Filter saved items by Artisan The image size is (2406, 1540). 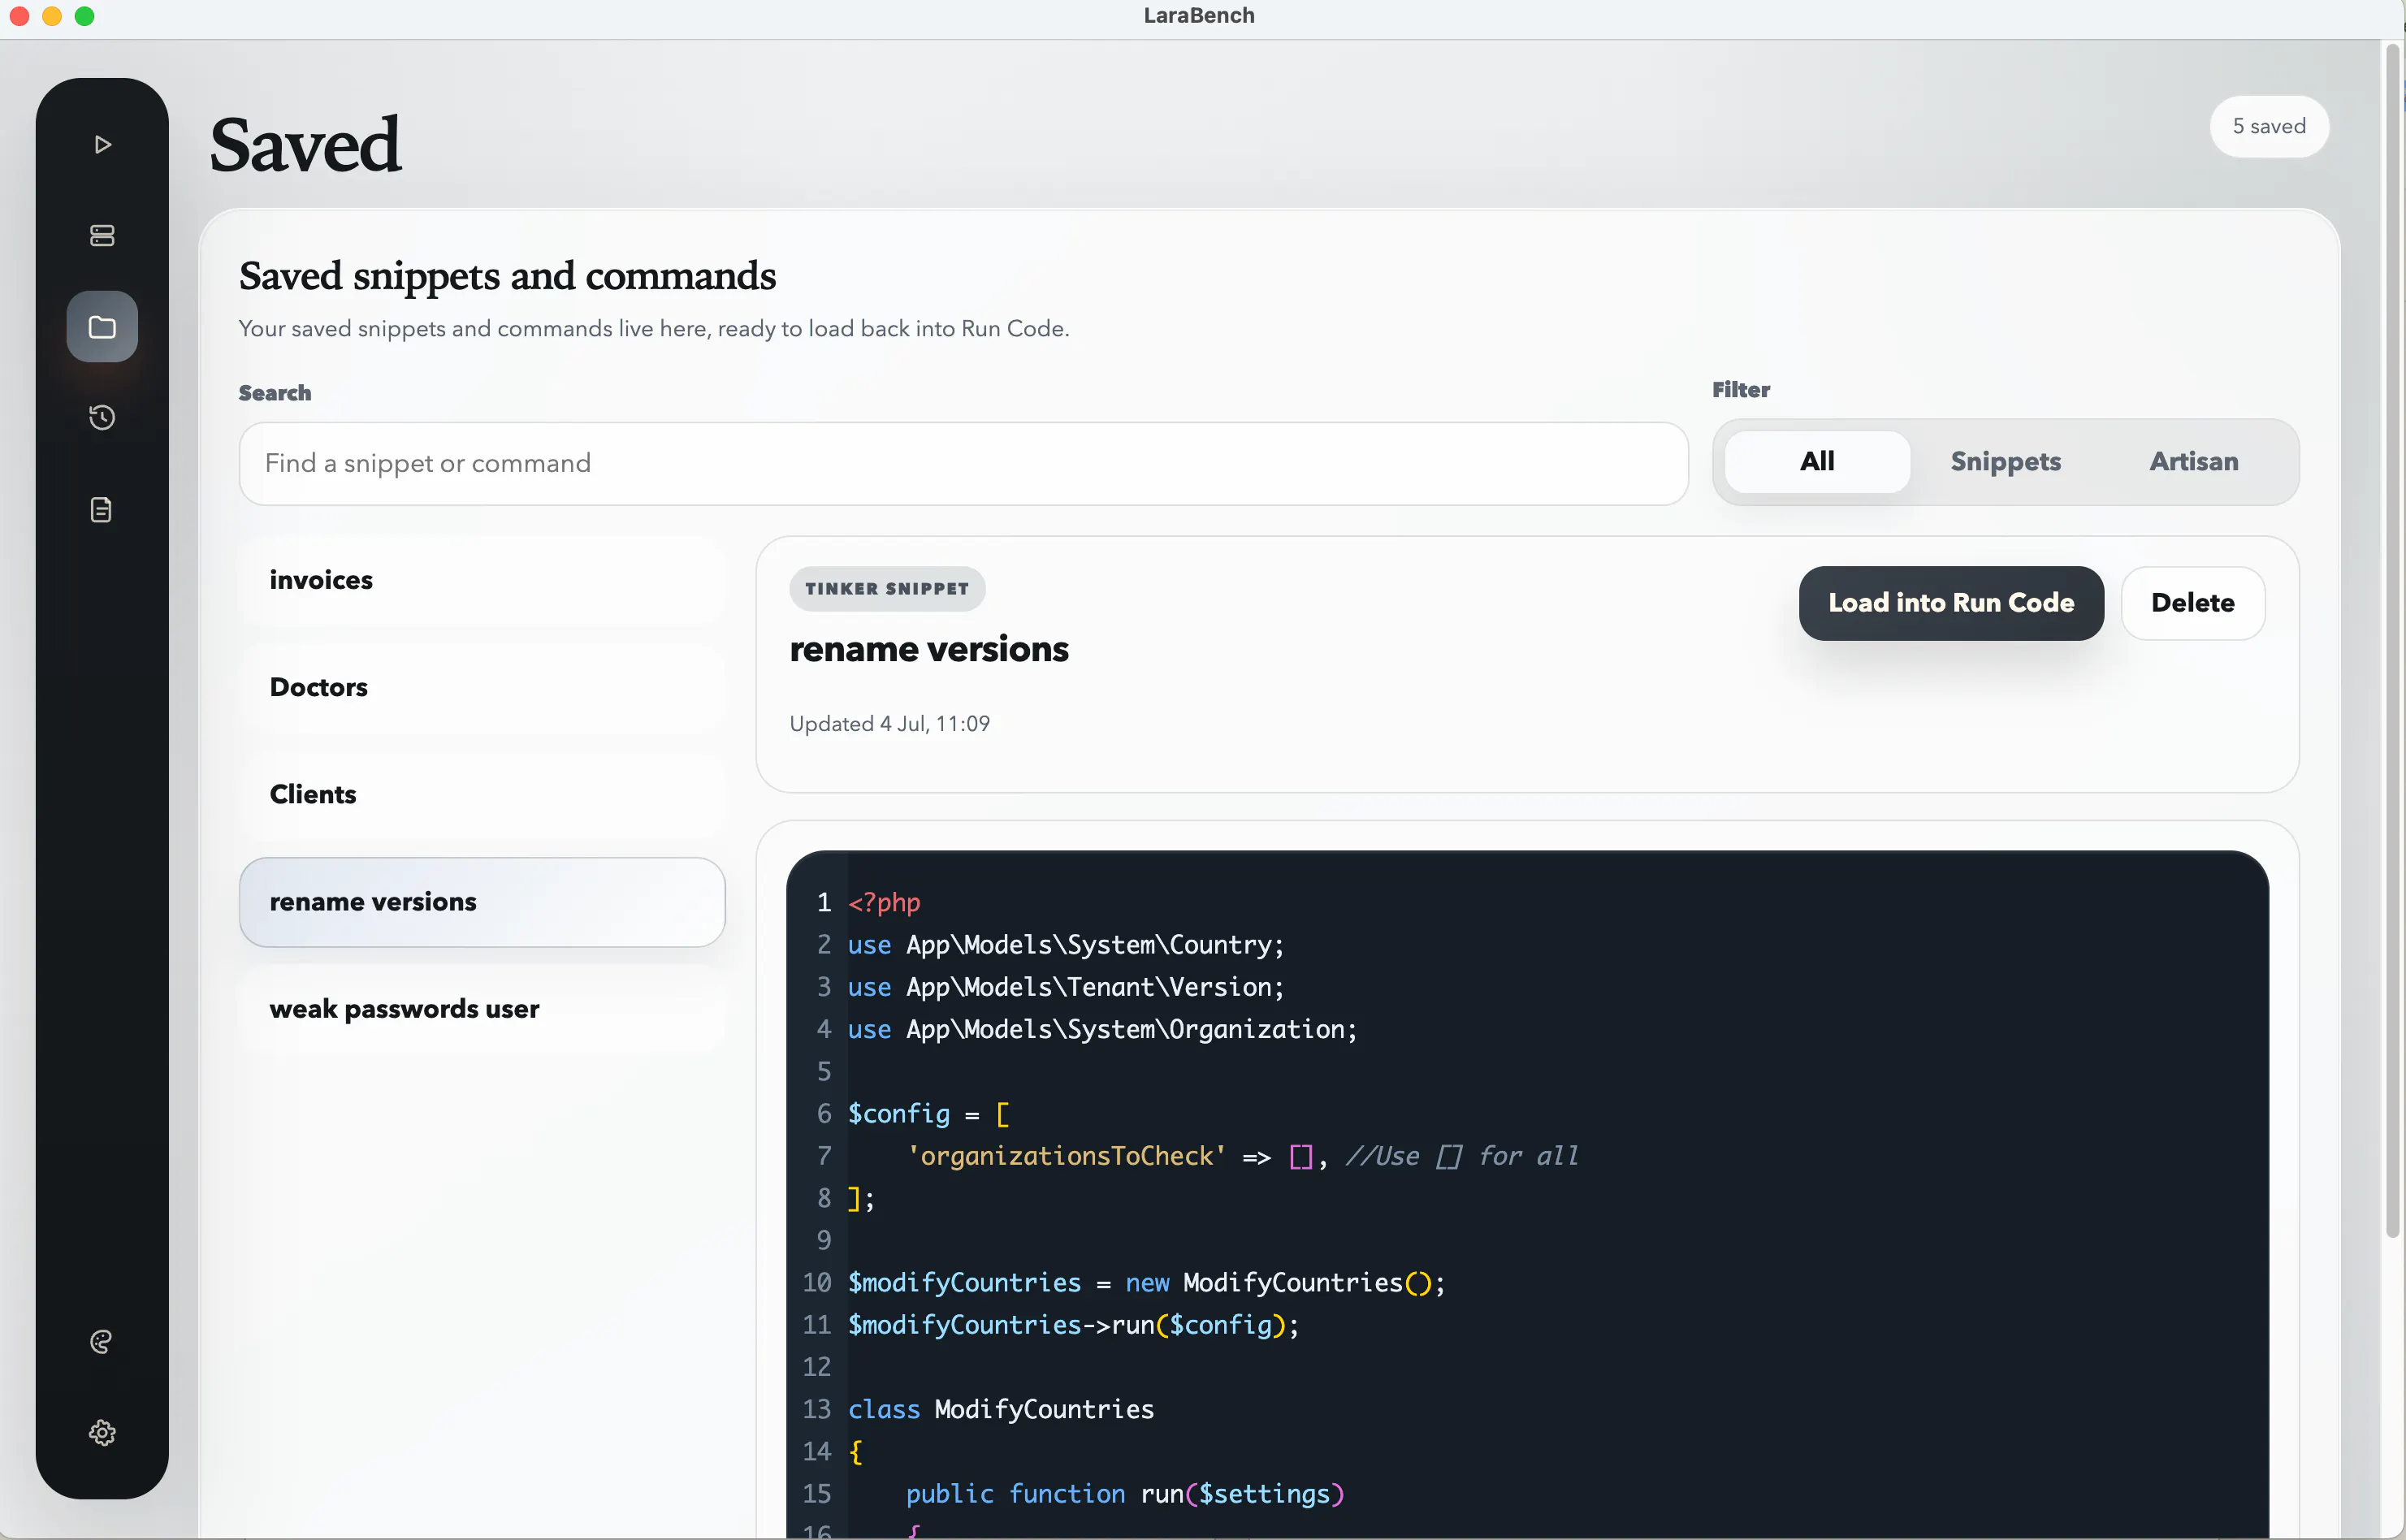tap(2193, 461)
